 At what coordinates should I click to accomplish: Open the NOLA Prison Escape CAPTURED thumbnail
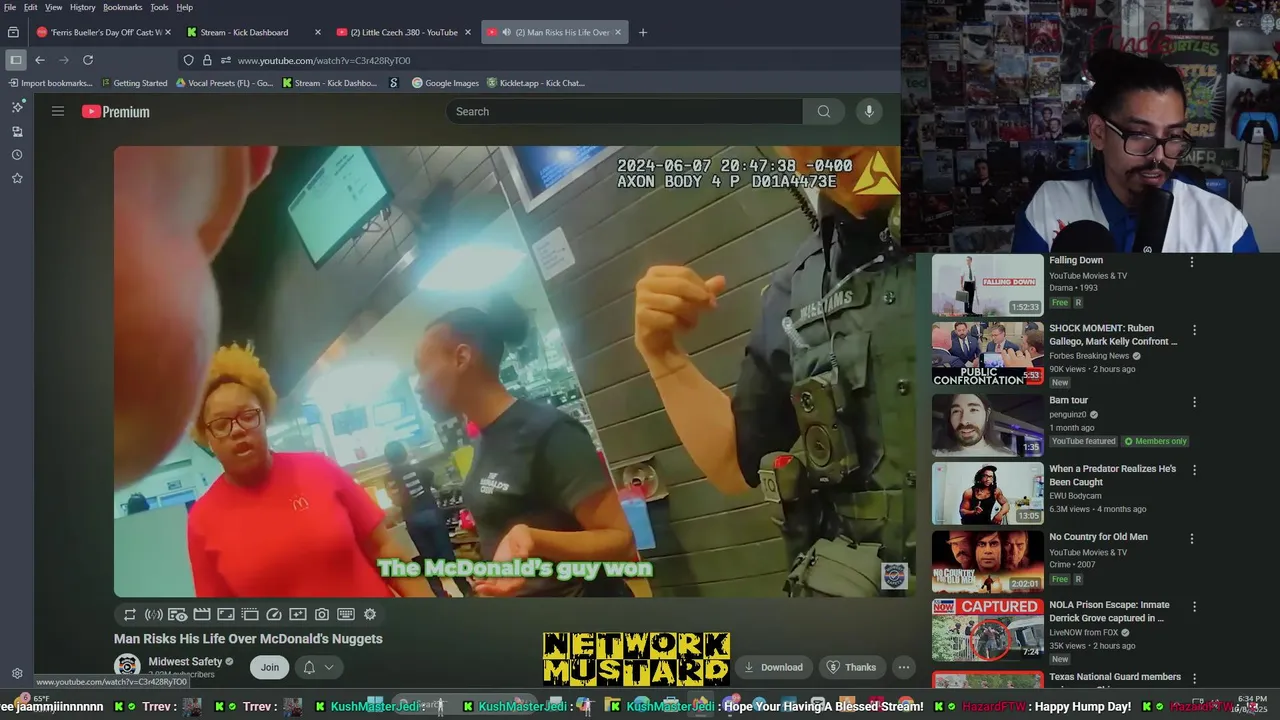(988, 630)
